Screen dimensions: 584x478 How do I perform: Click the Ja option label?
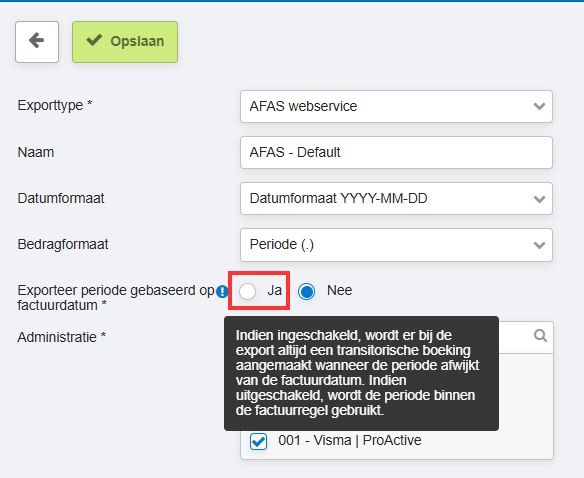coord(274,291)
